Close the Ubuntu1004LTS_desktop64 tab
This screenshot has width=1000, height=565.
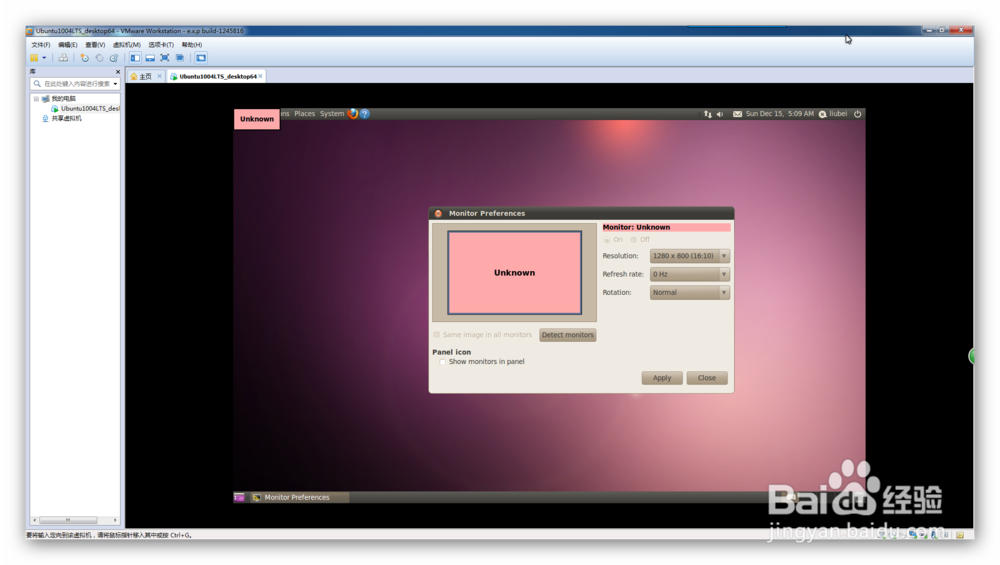pos(261,76)
